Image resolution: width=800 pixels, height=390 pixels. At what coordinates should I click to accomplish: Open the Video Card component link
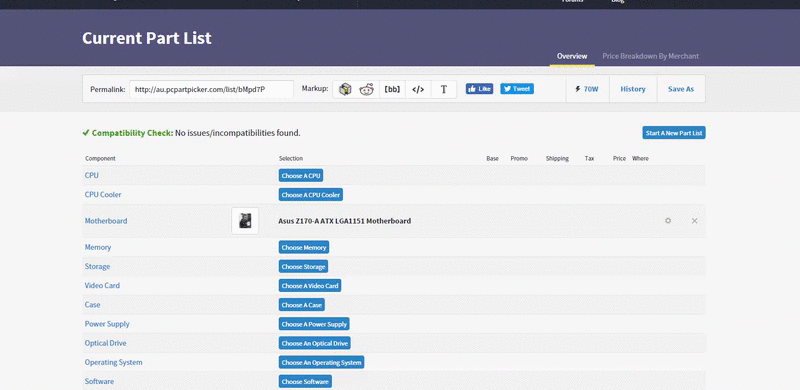102,285
